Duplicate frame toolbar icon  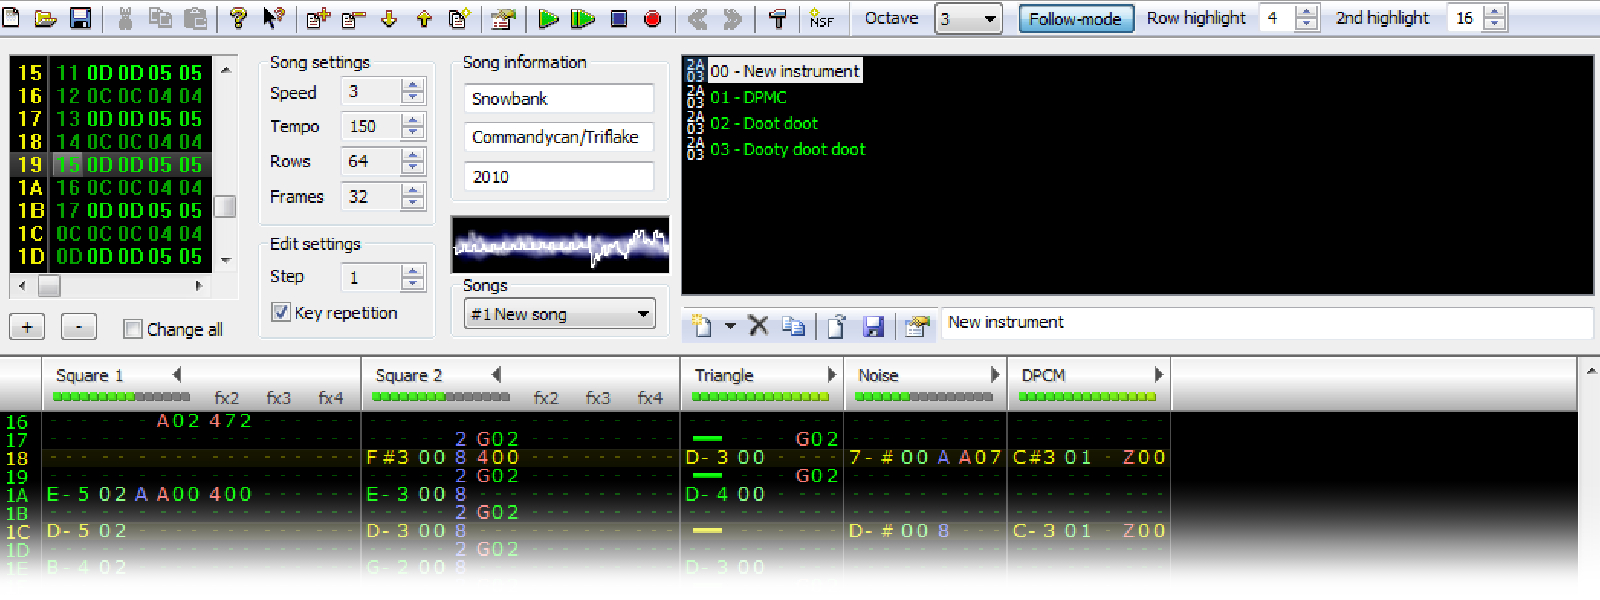(x=459, y=18)
